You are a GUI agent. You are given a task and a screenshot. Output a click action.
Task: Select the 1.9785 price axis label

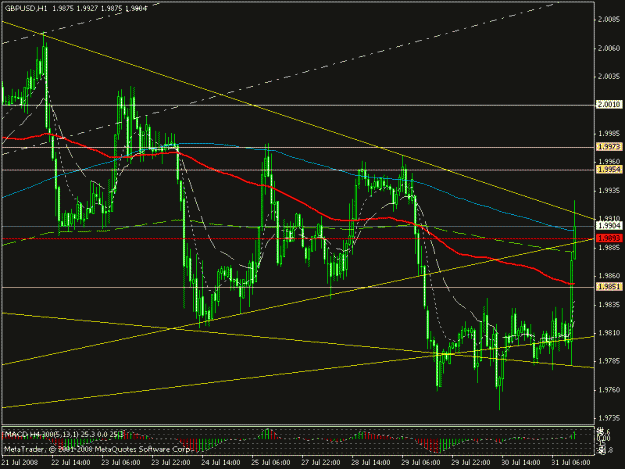pos(609,361)
